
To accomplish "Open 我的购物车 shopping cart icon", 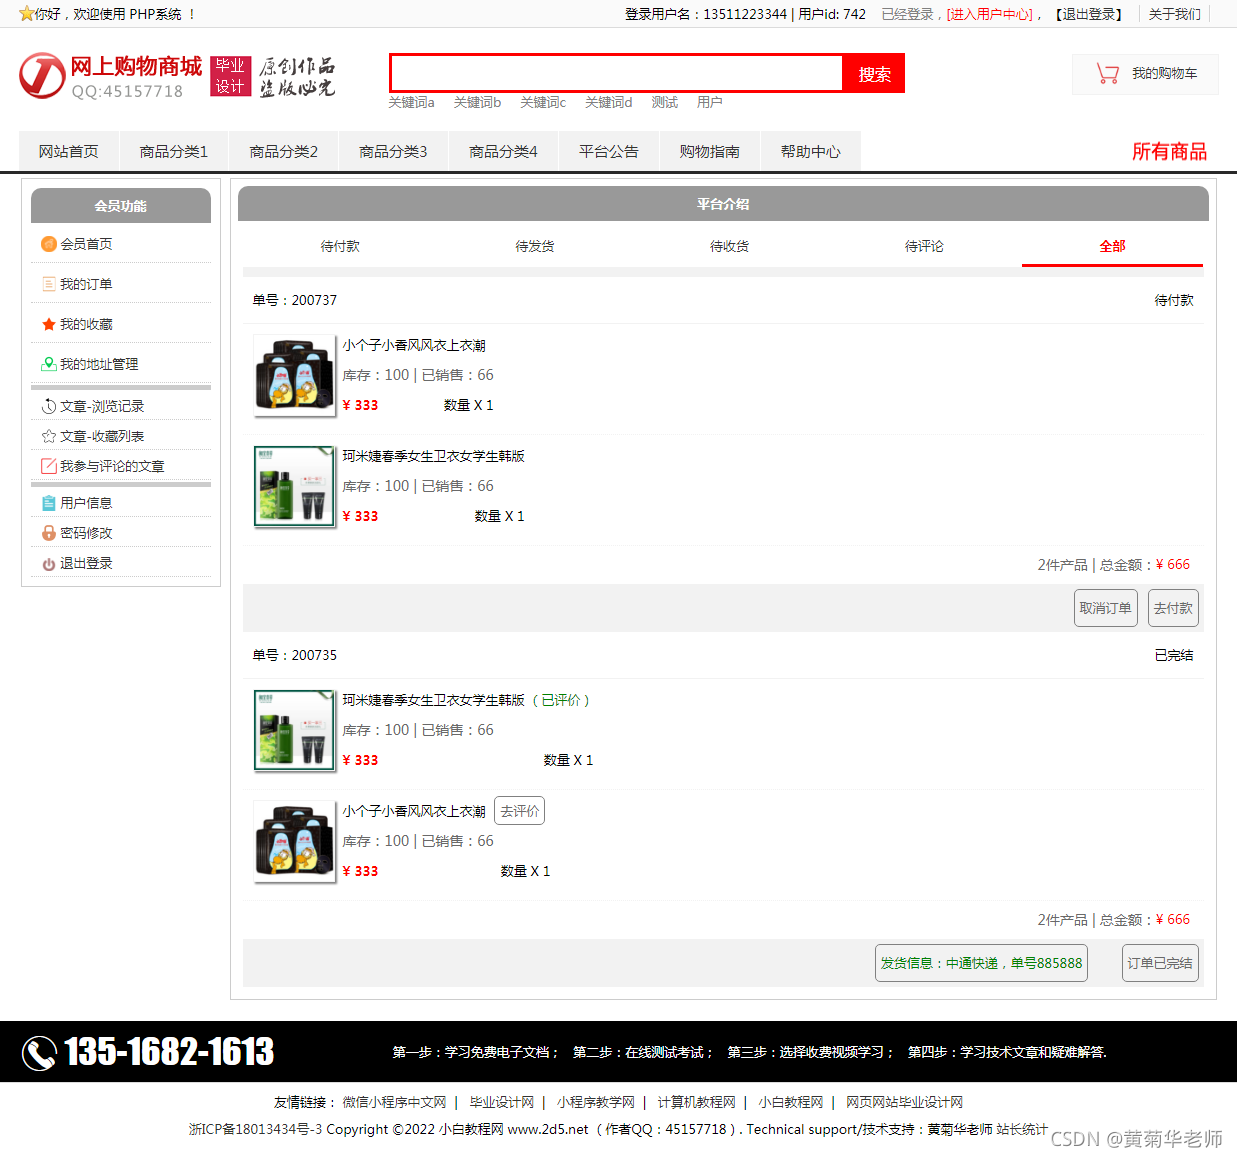I will point(1108,74).
